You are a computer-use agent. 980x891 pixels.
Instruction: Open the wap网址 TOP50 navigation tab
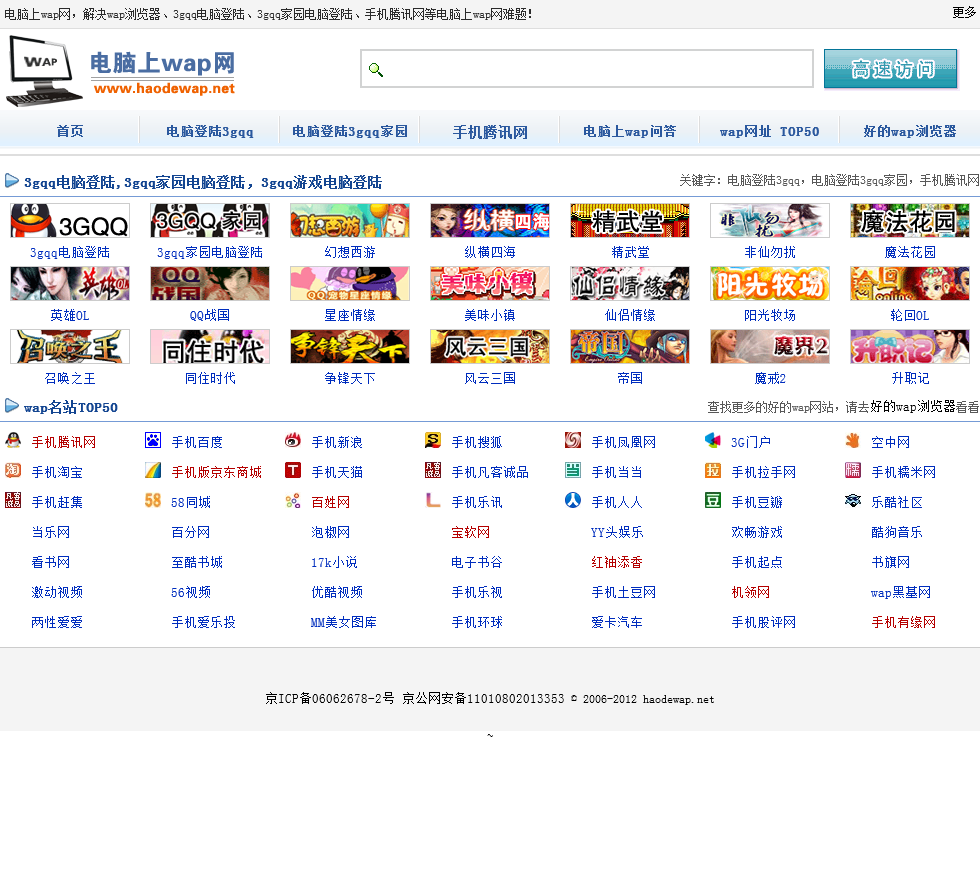[769, 131]
